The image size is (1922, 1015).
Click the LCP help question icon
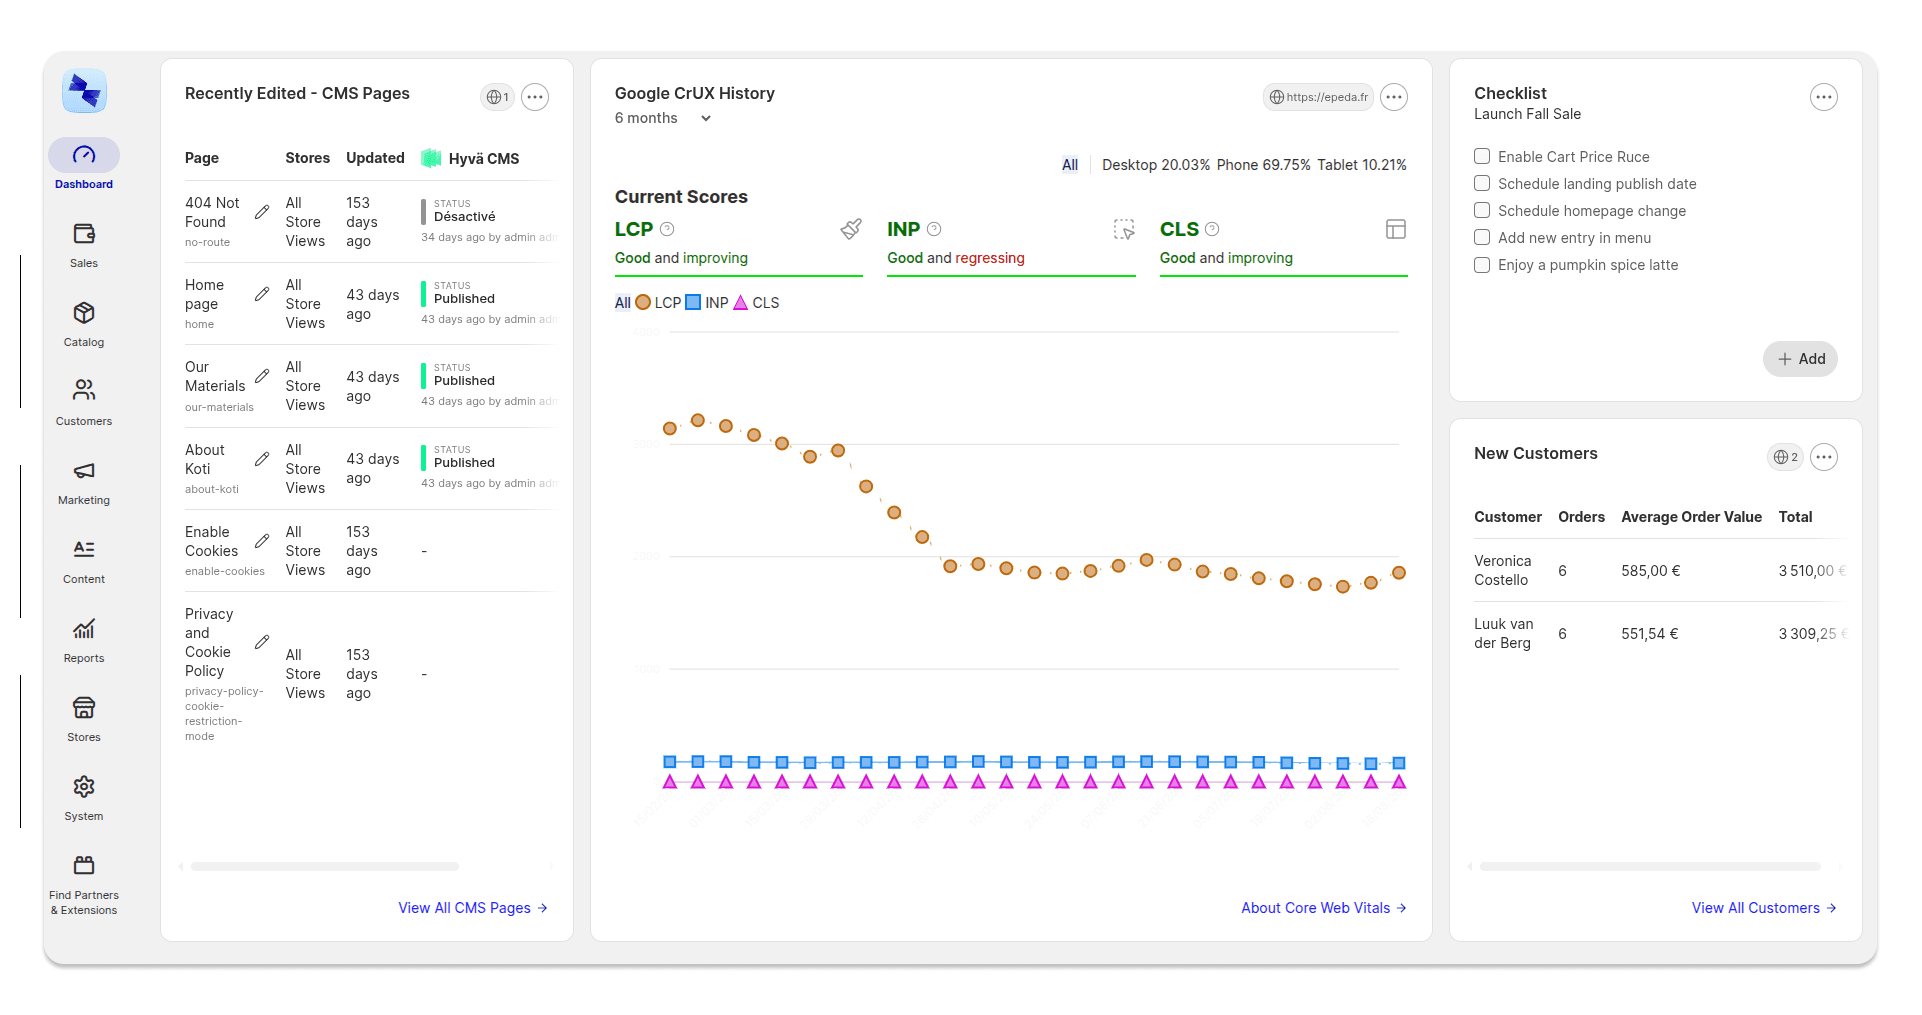coord(667,229)
